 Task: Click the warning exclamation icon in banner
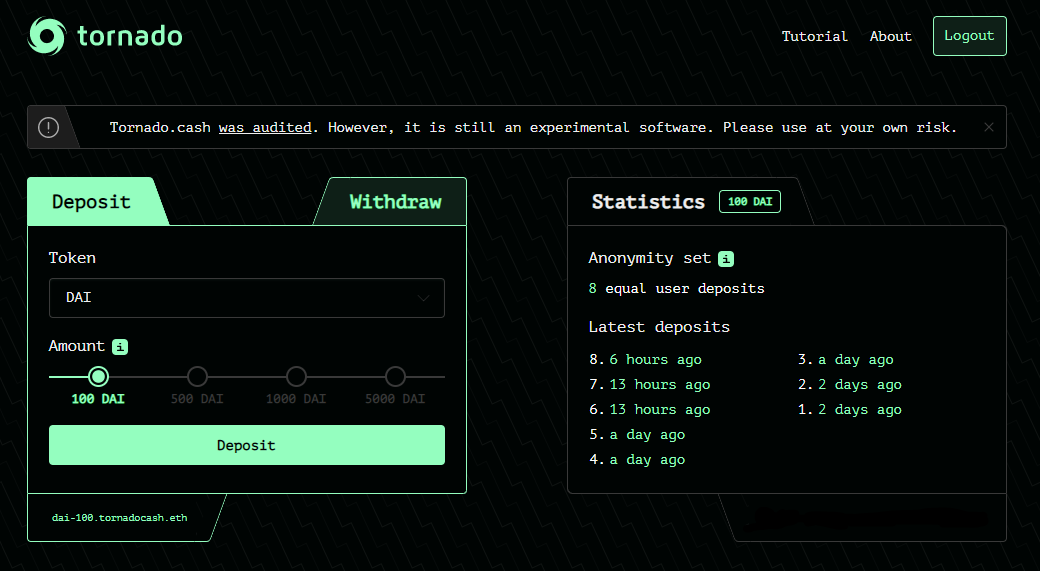tap(48, 127)
